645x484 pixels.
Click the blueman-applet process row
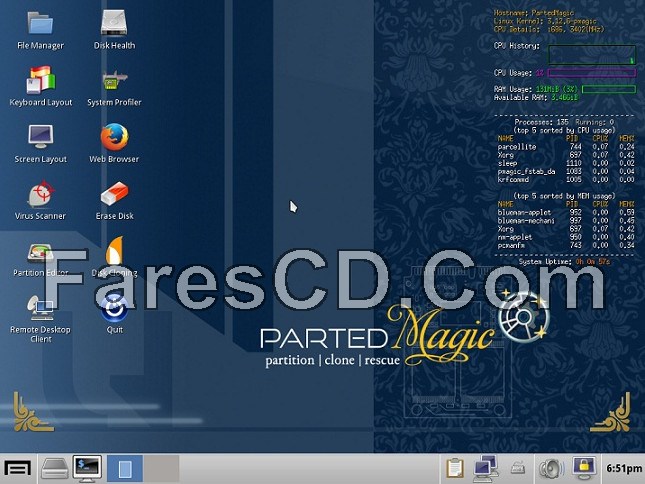[x=566, y=213]
